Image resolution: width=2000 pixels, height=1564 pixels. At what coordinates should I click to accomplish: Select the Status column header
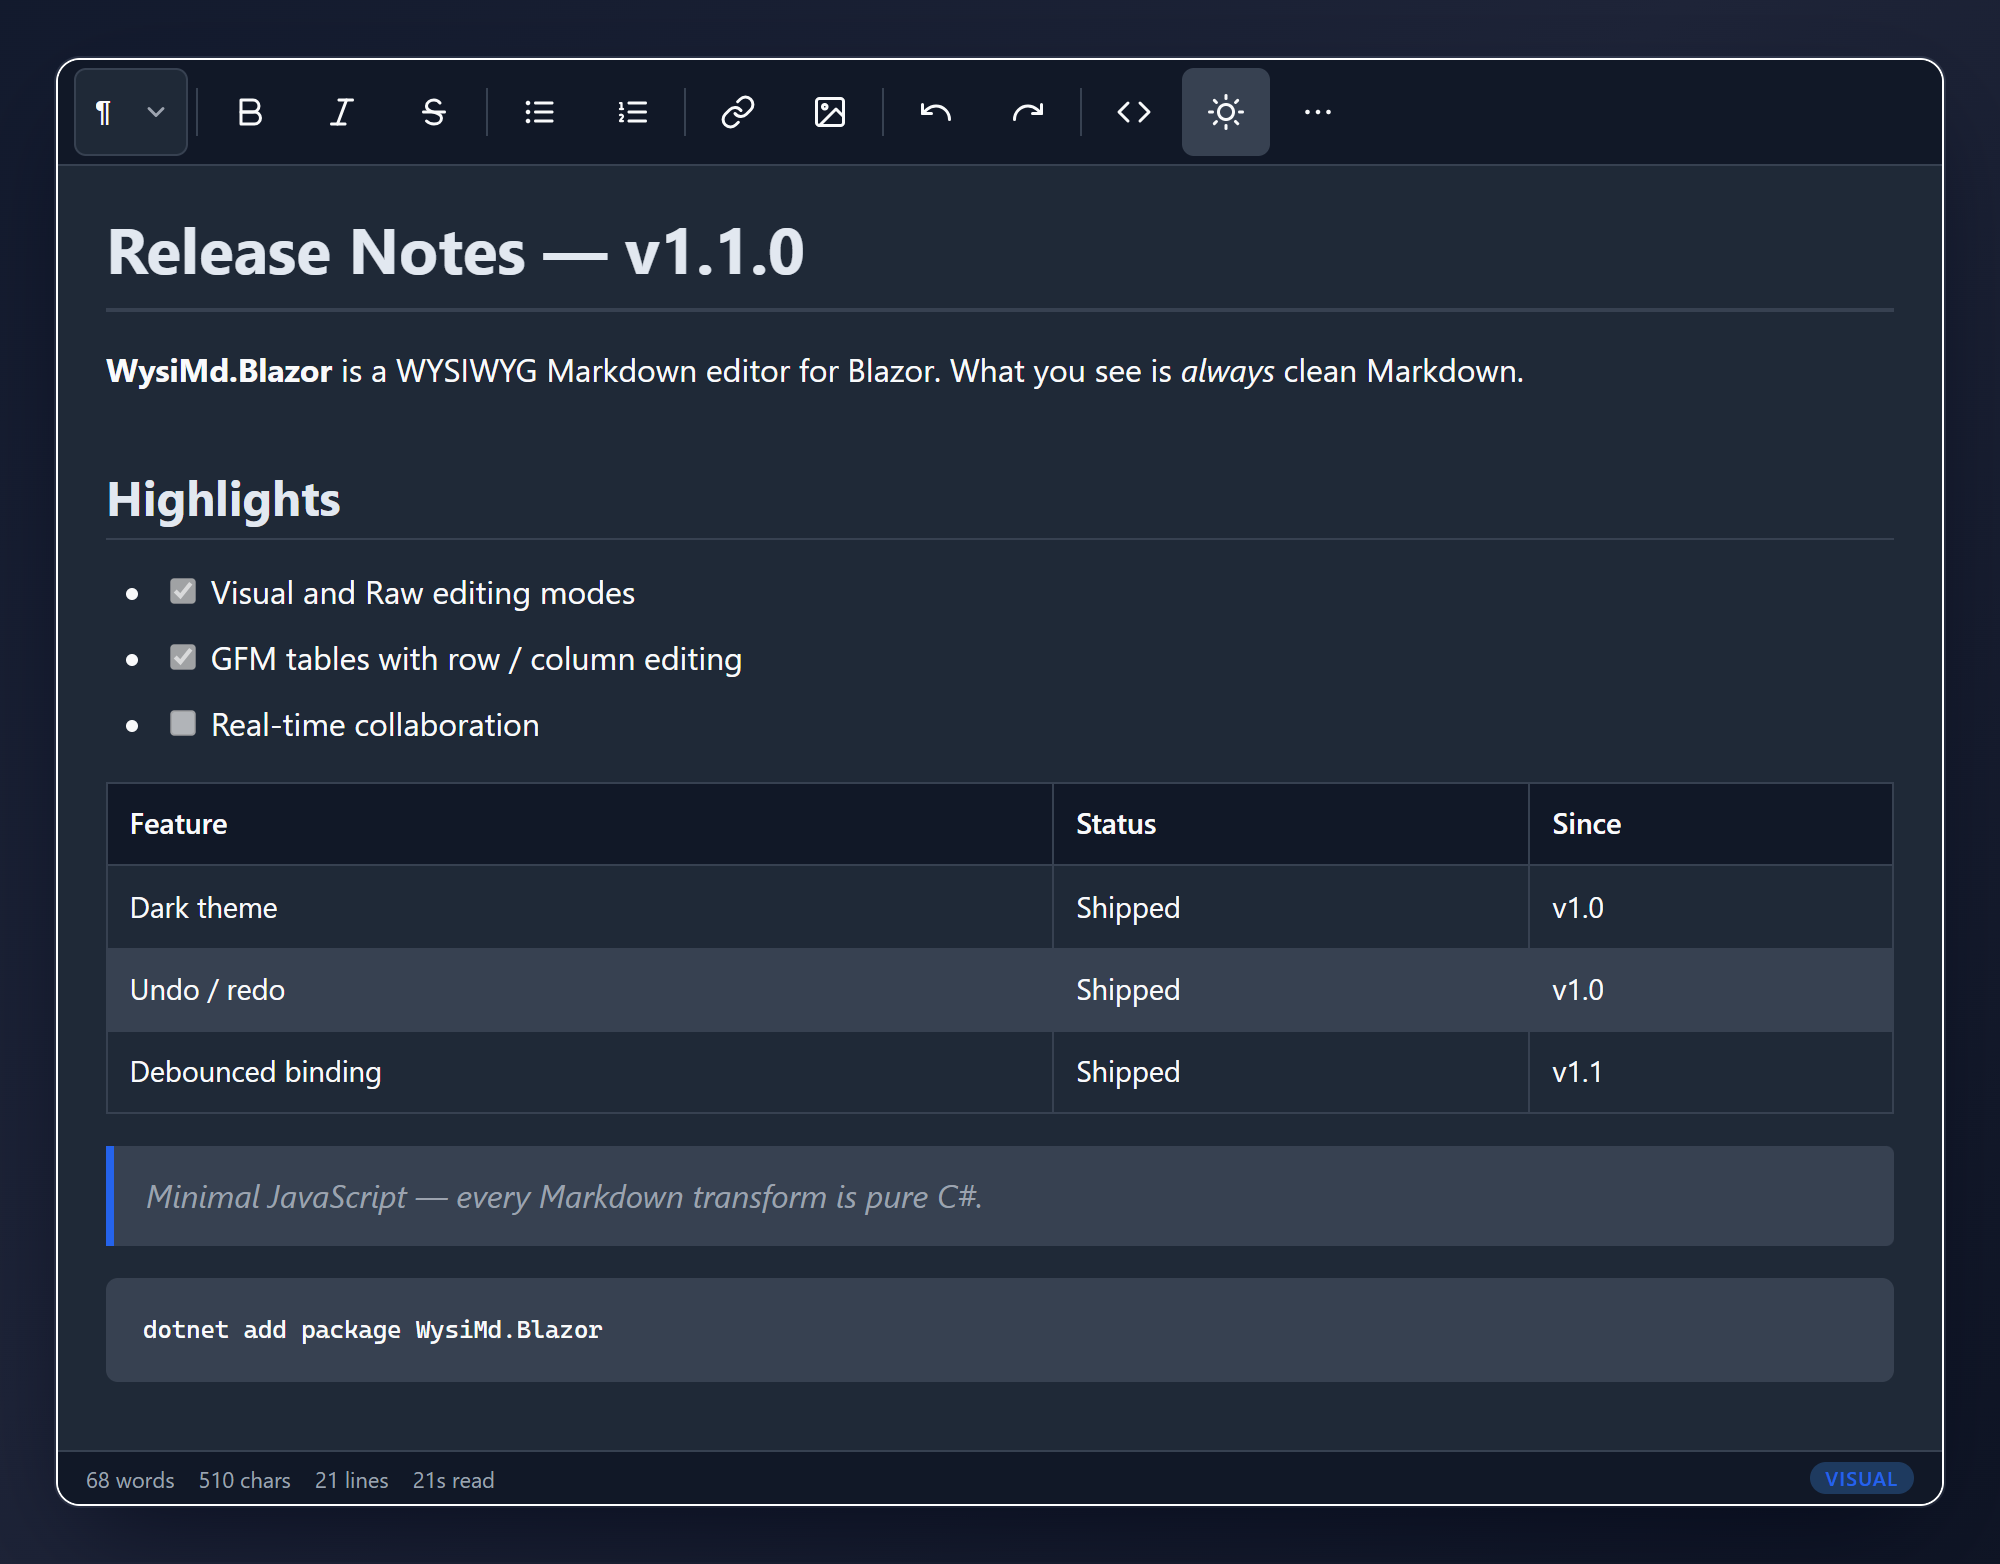click(1290, 824)
